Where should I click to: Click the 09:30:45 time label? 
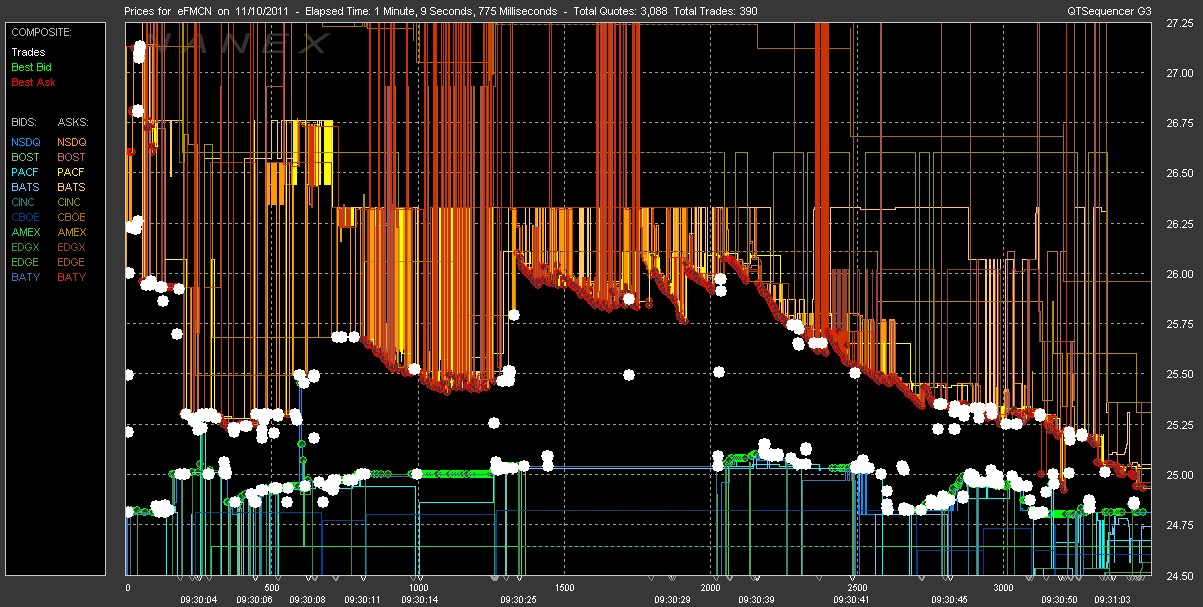pos(949,599)
